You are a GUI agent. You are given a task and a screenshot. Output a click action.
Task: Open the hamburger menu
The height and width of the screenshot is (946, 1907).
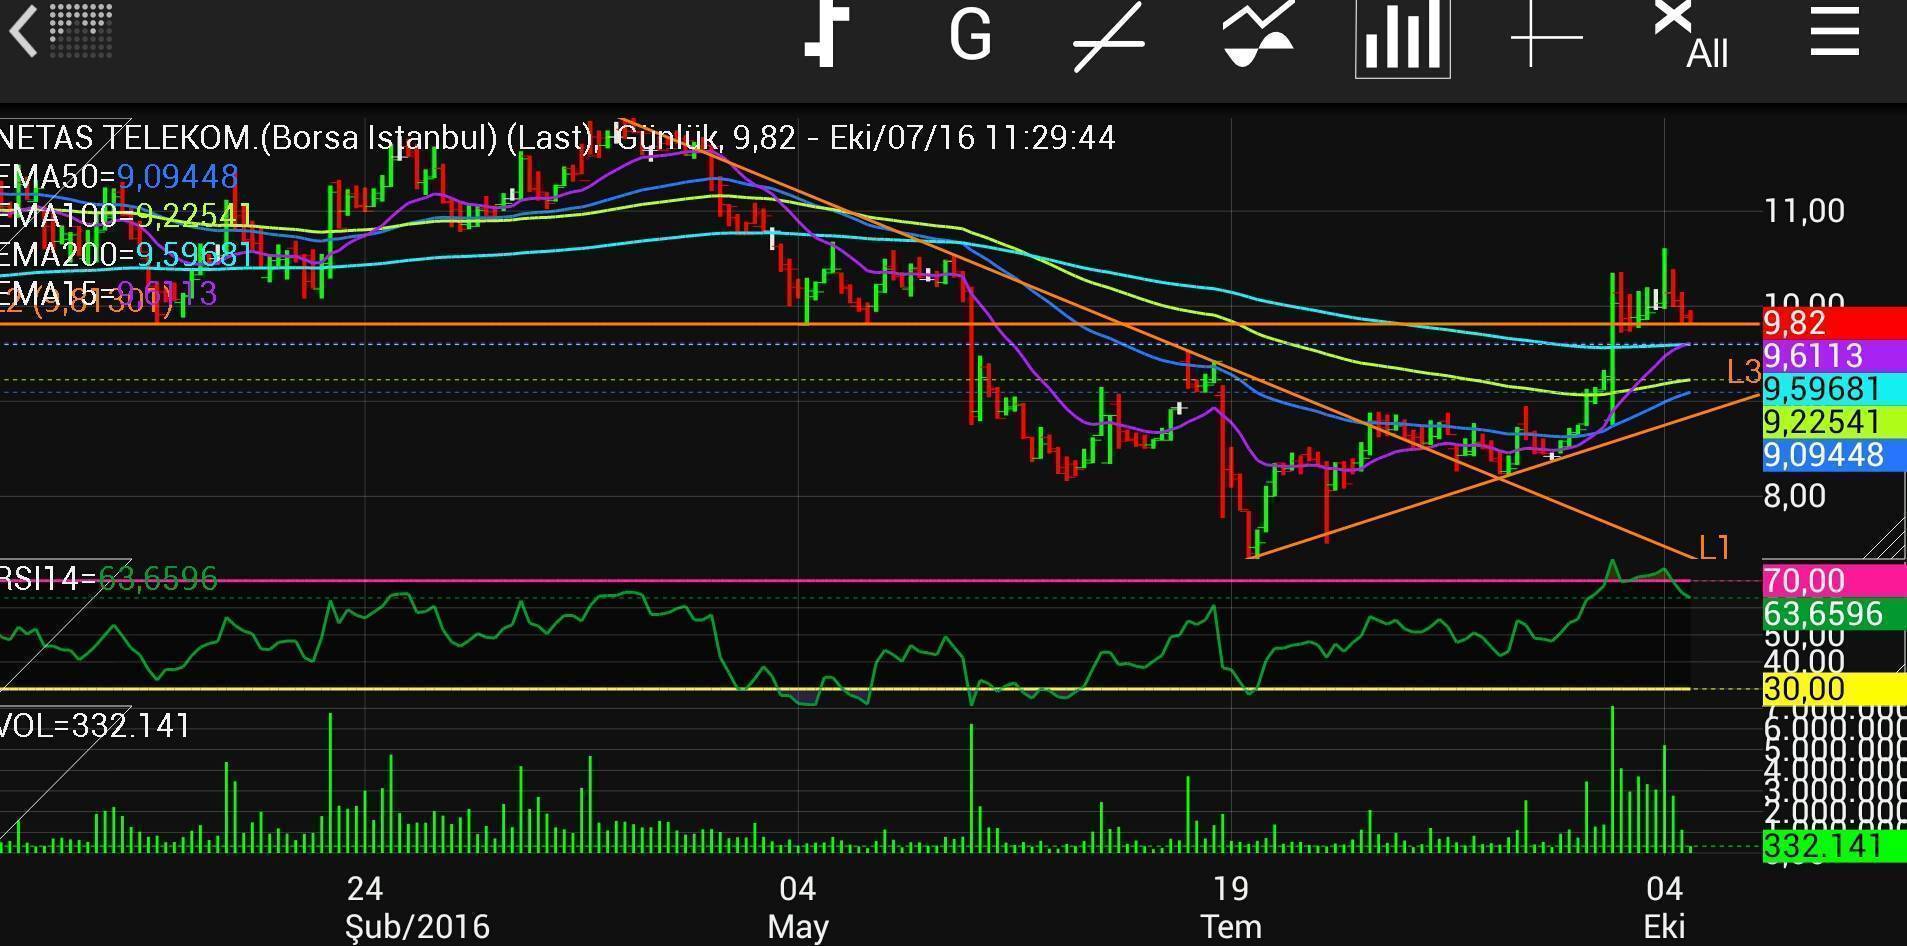[x=1834, y=34]
